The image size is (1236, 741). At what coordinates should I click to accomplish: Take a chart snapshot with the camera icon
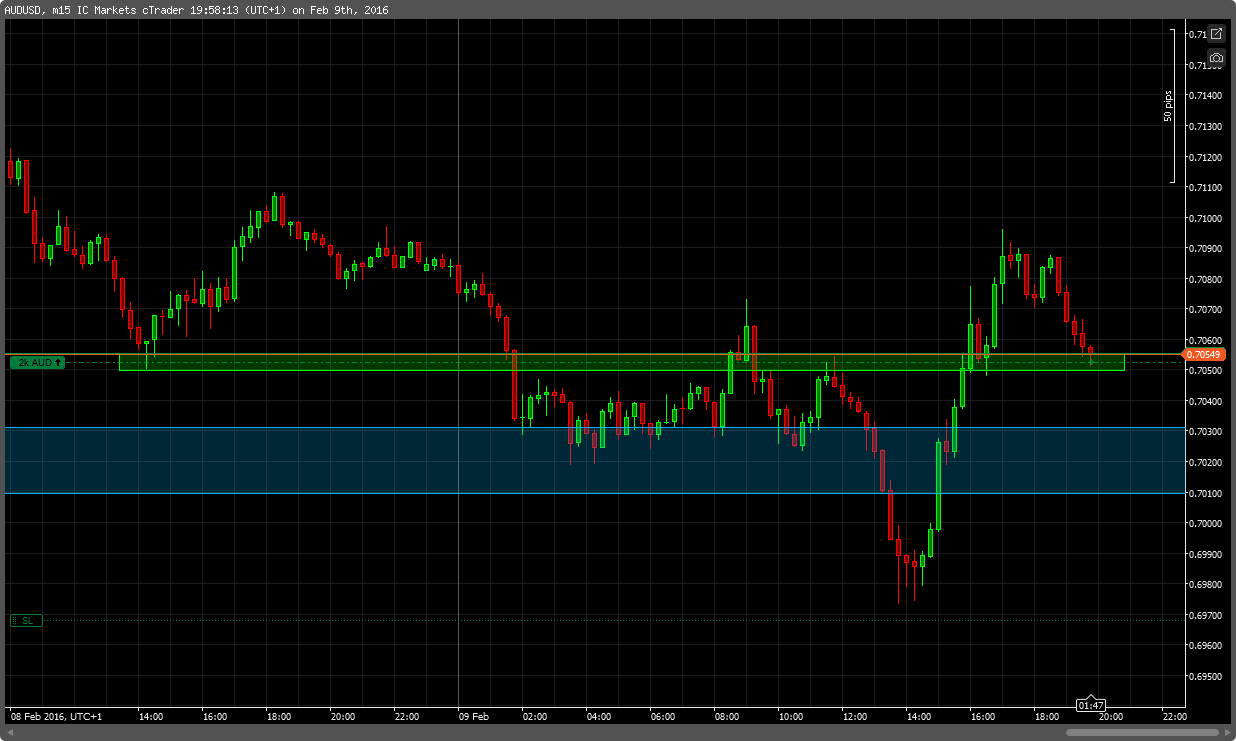(x=1216, y=59)
